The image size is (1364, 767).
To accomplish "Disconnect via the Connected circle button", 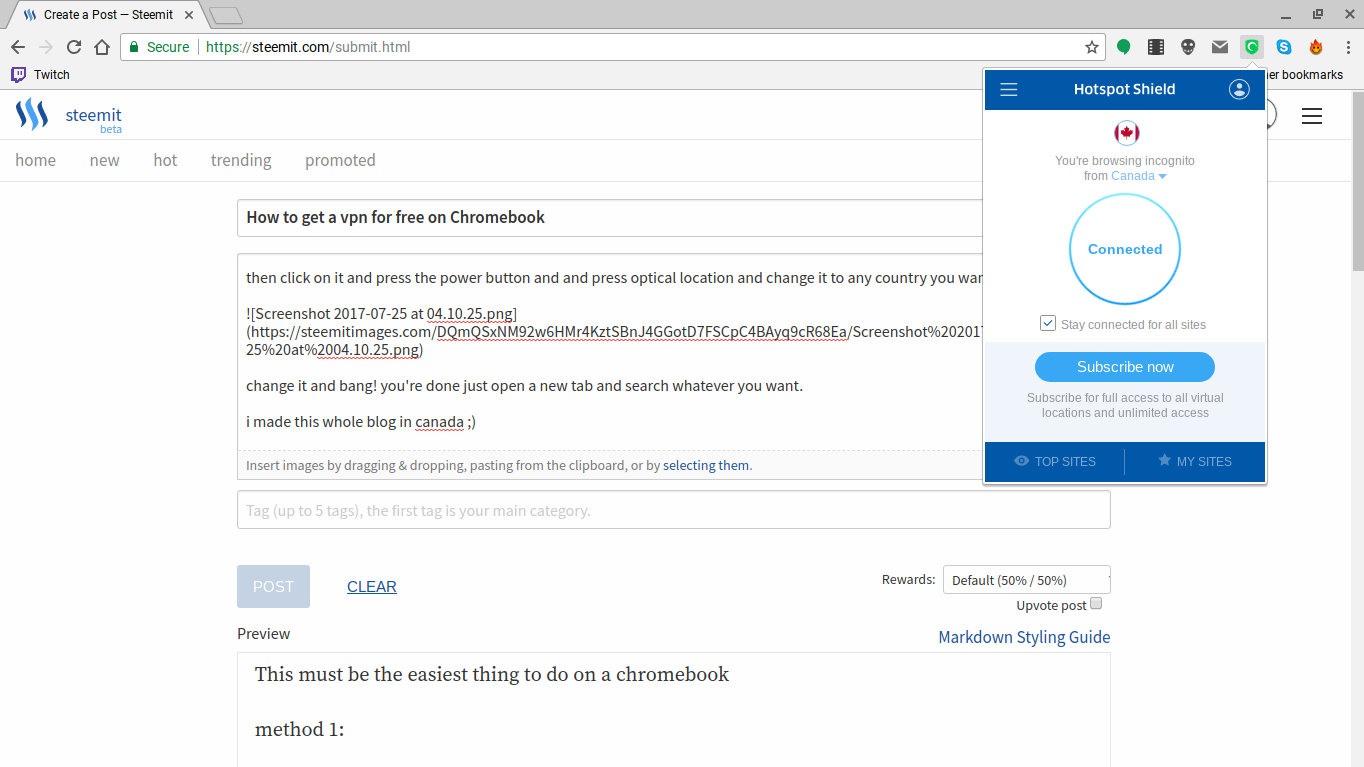I will (x=1125, y=249).
